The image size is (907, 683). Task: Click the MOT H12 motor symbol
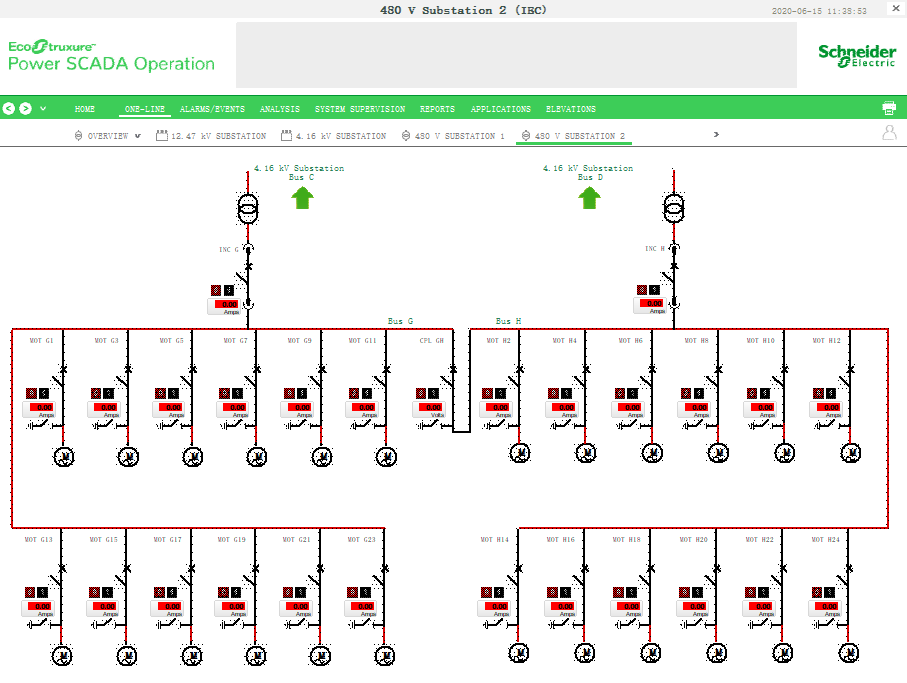coord(850,453)
